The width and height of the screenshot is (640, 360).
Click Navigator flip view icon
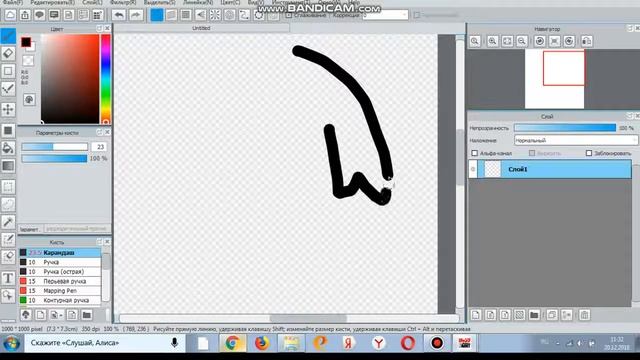pos(587,41)
